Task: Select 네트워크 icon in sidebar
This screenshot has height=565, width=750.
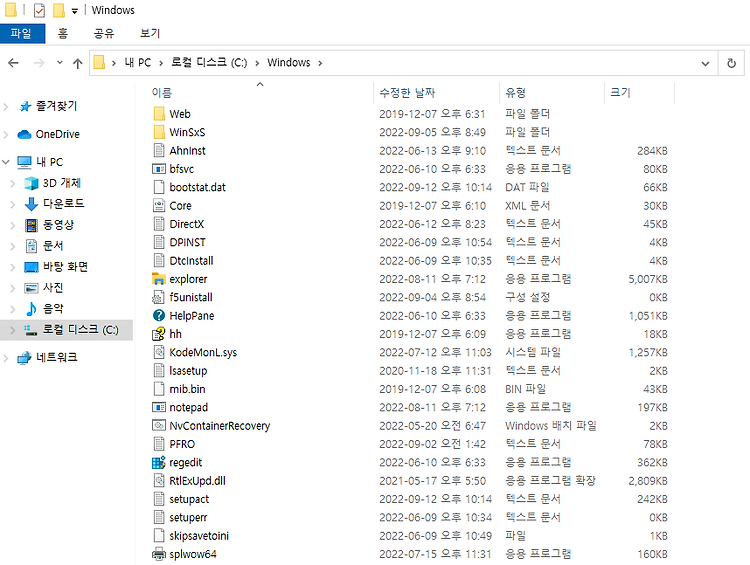Action: pyautogui.click(x=24, y=357)
